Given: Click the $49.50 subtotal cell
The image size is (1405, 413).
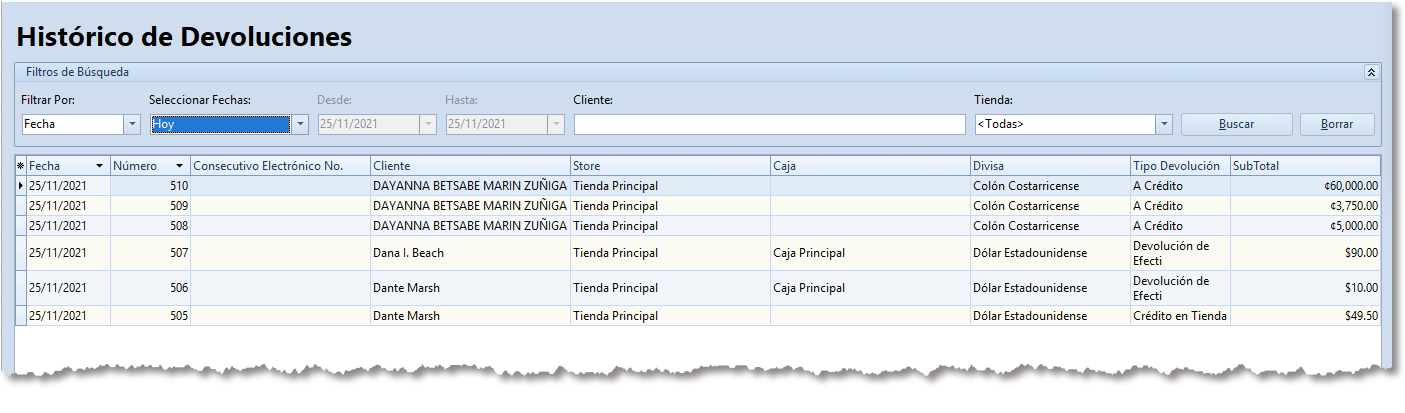Looking at the screenshot, I should pyautogui.click(x=1305, y=316).
